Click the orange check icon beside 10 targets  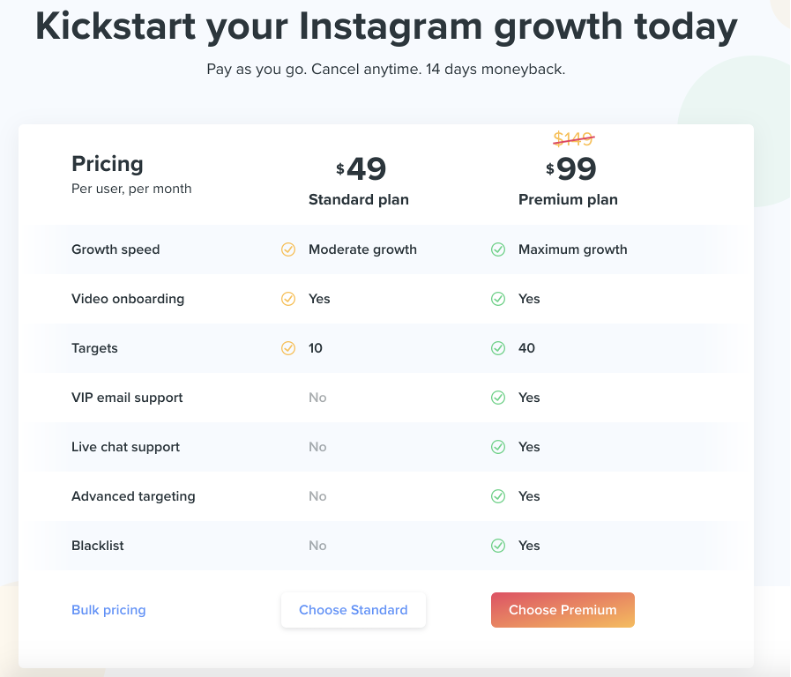288,348
